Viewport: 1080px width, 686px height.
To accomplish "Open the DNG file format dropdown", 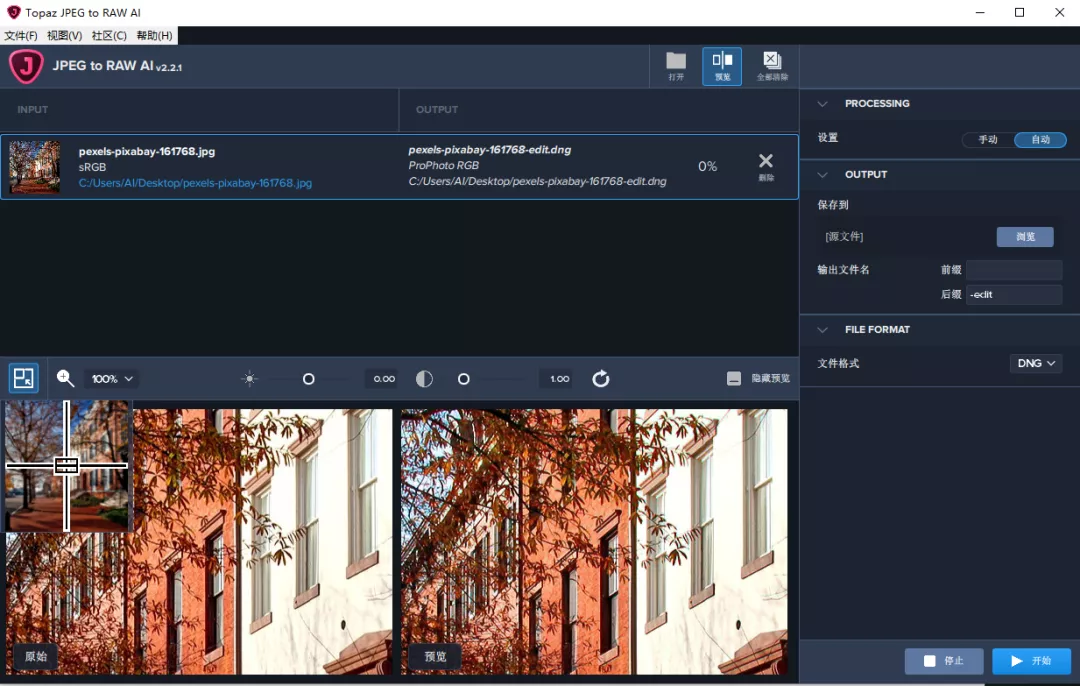I will [1036, 363].
